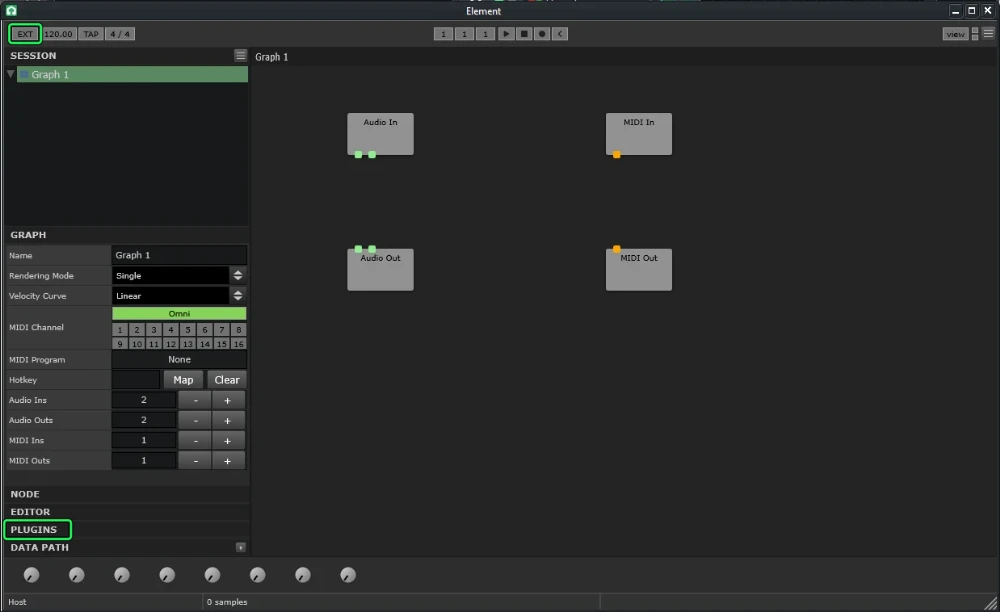
Task: Toggle MIDI channel 16
Action: (x=239, y=344)
